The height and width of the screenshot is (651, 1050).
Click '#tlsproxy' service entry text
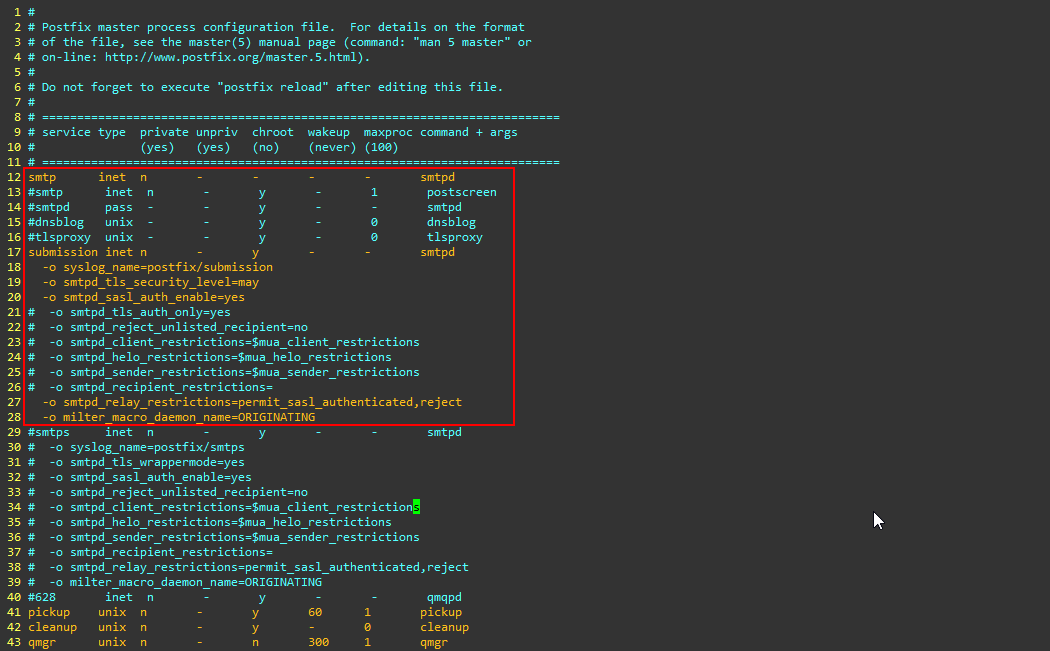60,237
